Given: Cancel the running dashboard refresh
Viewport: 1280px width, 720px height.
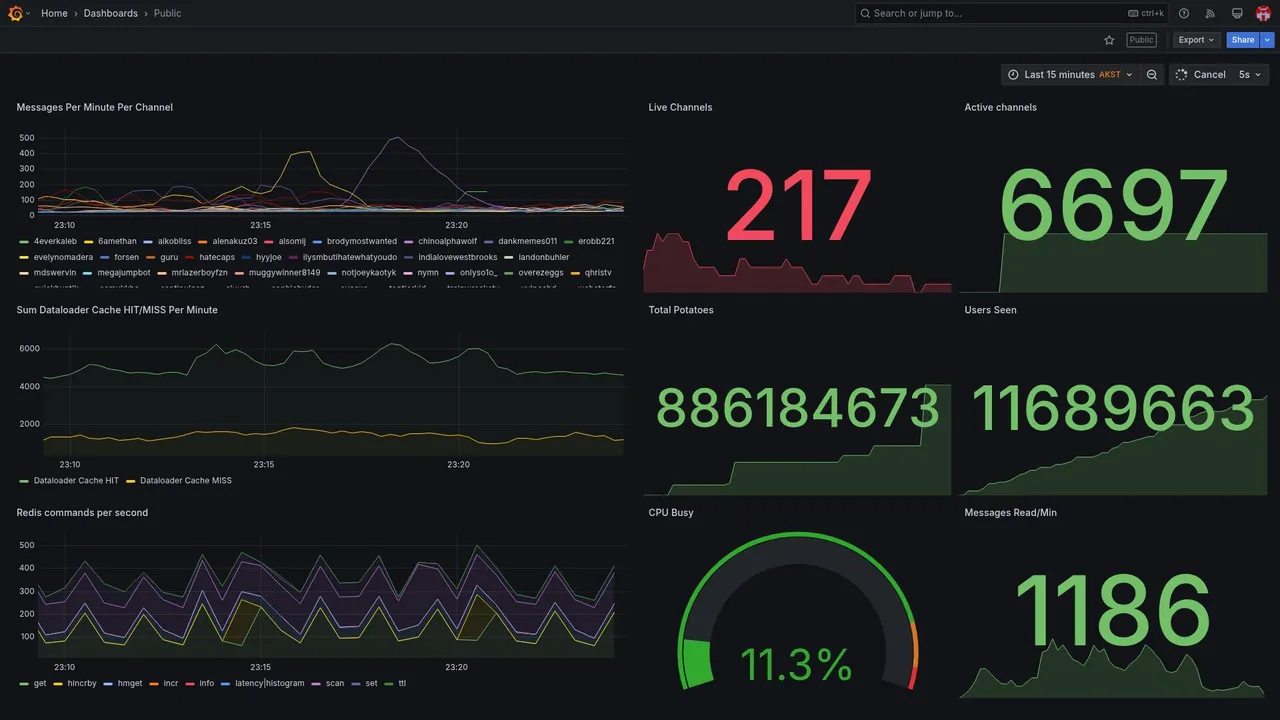Looking at the screenshot, I should [1201, 75].
